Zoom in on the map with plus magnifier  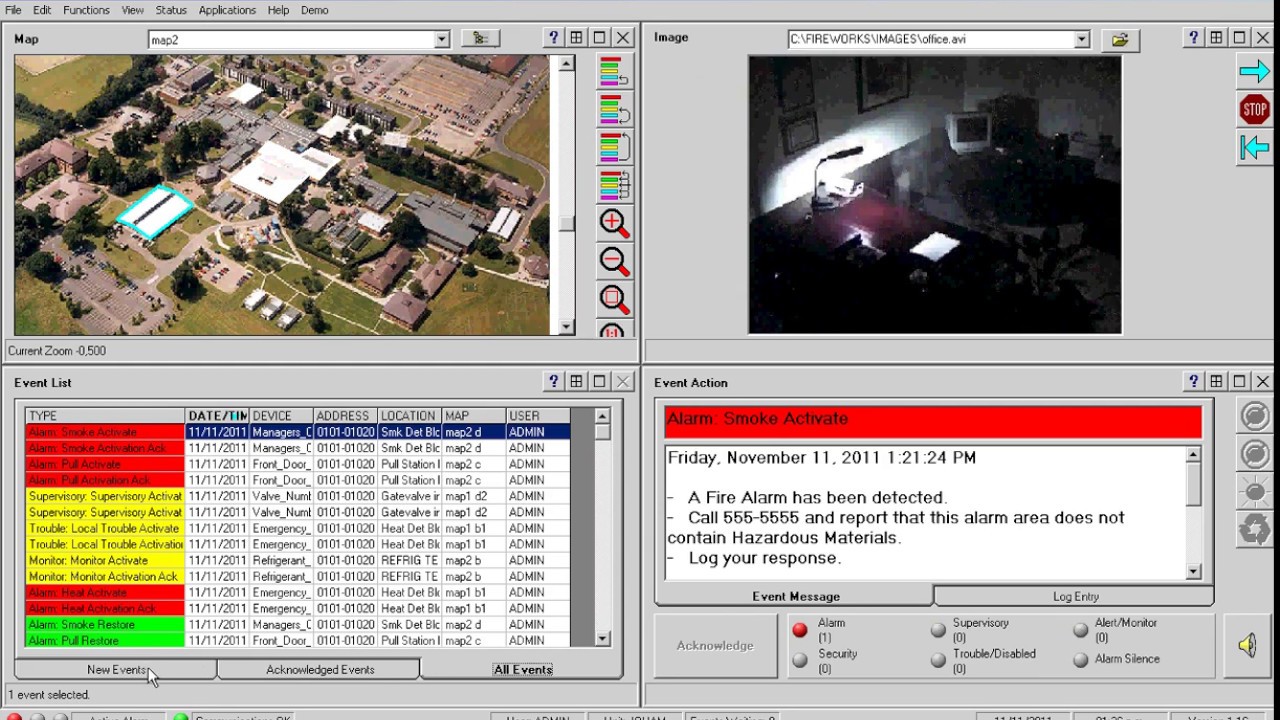[x=614, y=223]
